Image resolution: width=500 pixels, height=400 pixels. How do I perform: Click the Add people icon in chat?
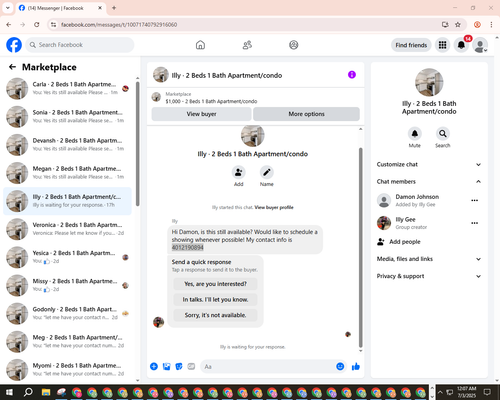pos(238,172)
